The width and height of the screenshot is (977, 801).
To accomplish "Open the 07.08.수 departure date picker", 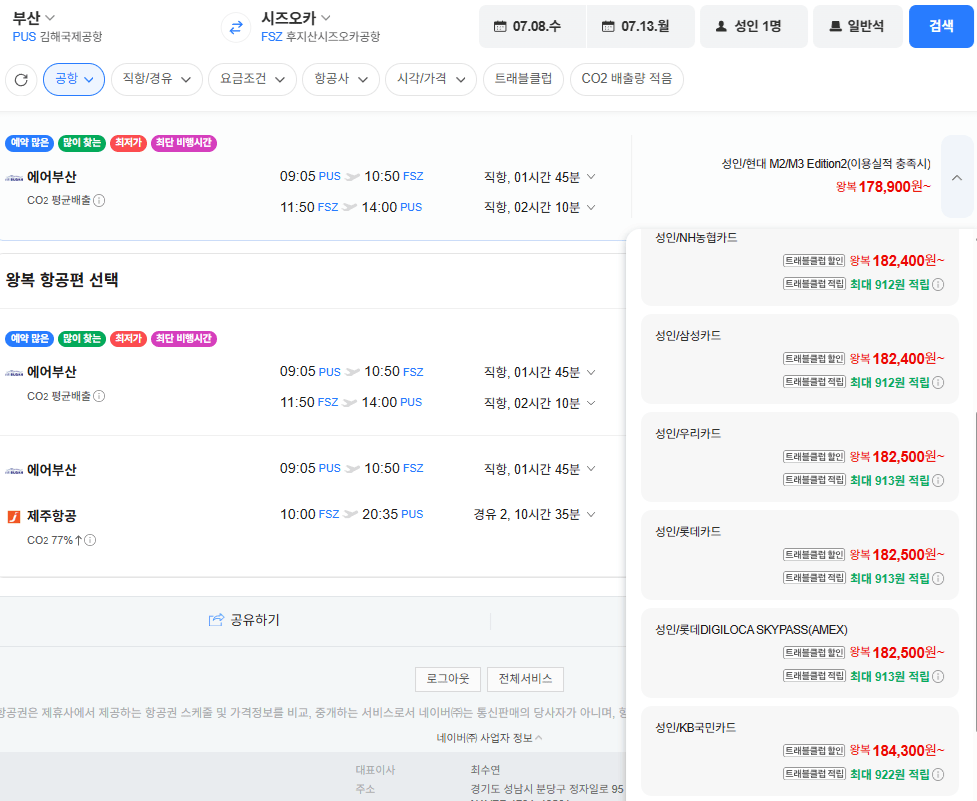I will click(x=532, y=26).
